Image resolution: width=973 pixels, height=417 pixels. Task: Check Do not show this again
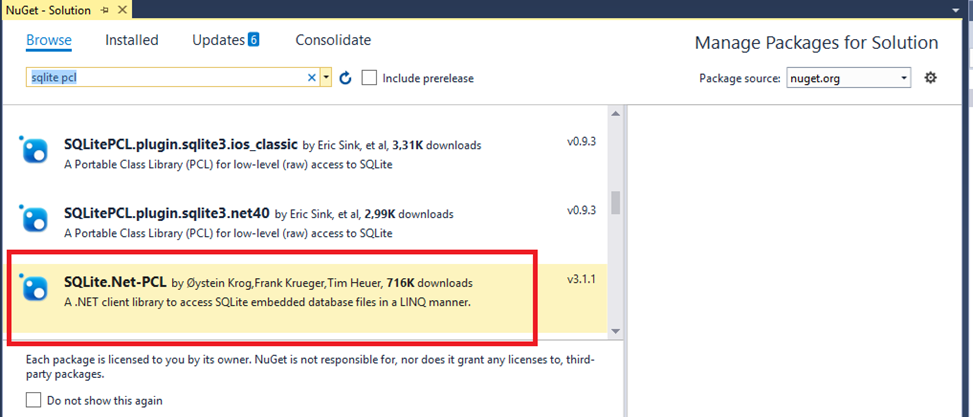coord(32,400)
